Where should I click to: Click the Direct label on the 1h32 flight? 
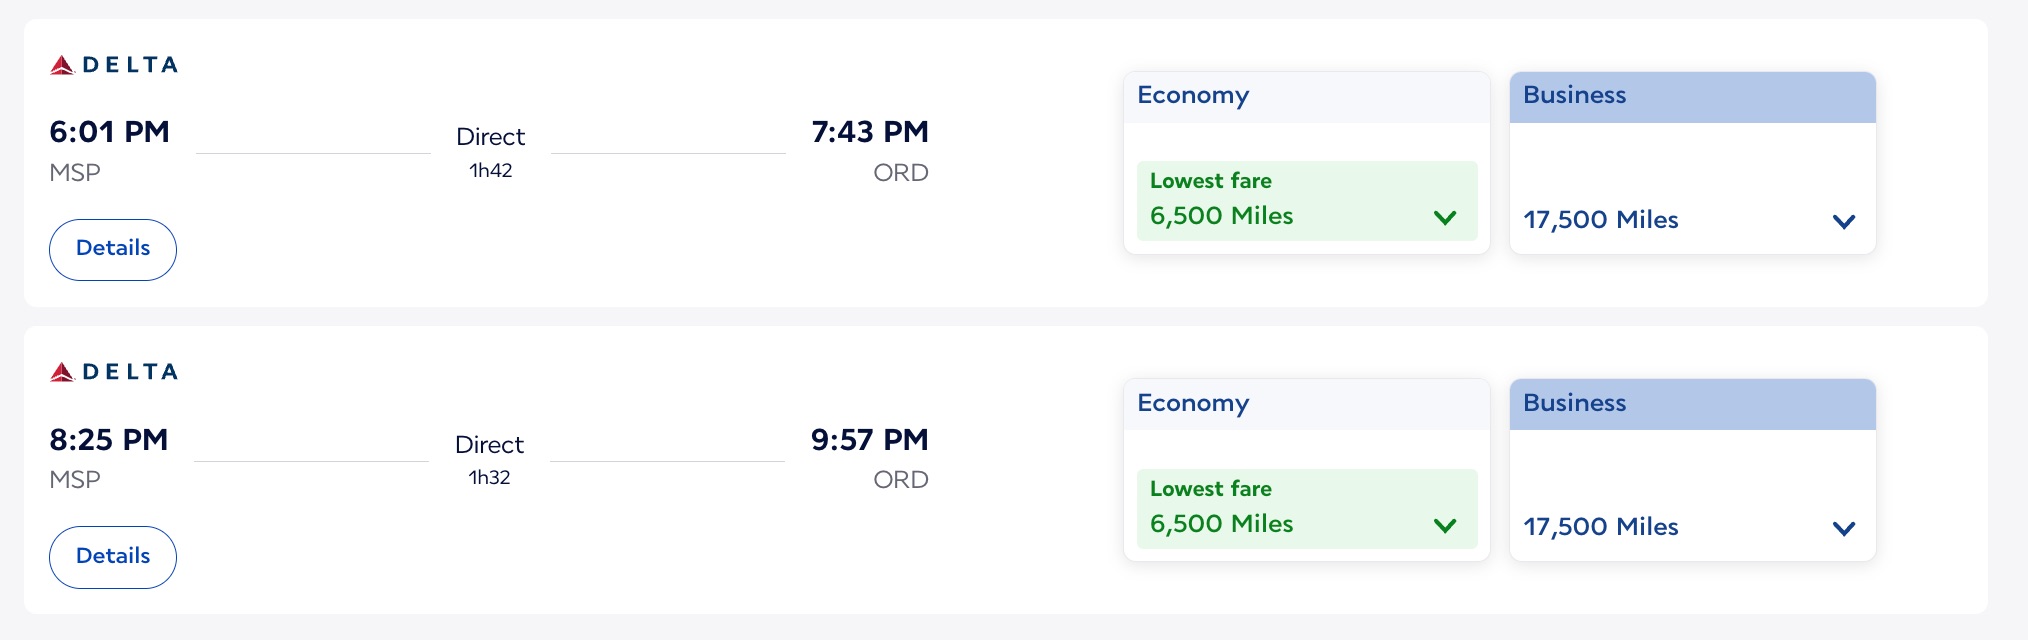(x=490, y=444)
